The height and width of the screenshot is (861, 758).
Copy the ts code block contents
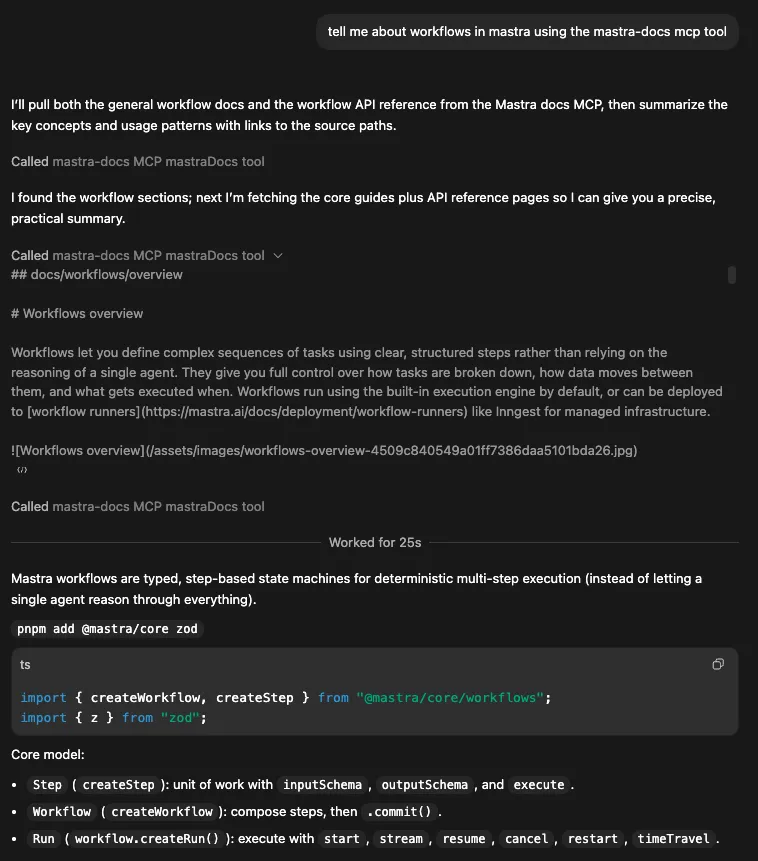717,664
